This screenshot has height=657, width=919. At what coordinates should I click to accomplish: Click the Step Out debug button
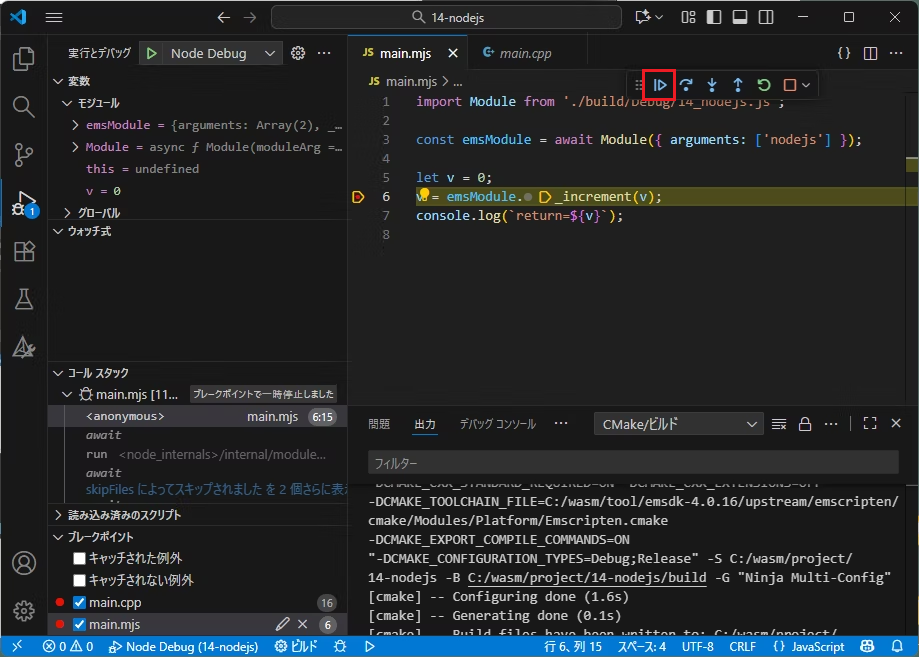738,85
